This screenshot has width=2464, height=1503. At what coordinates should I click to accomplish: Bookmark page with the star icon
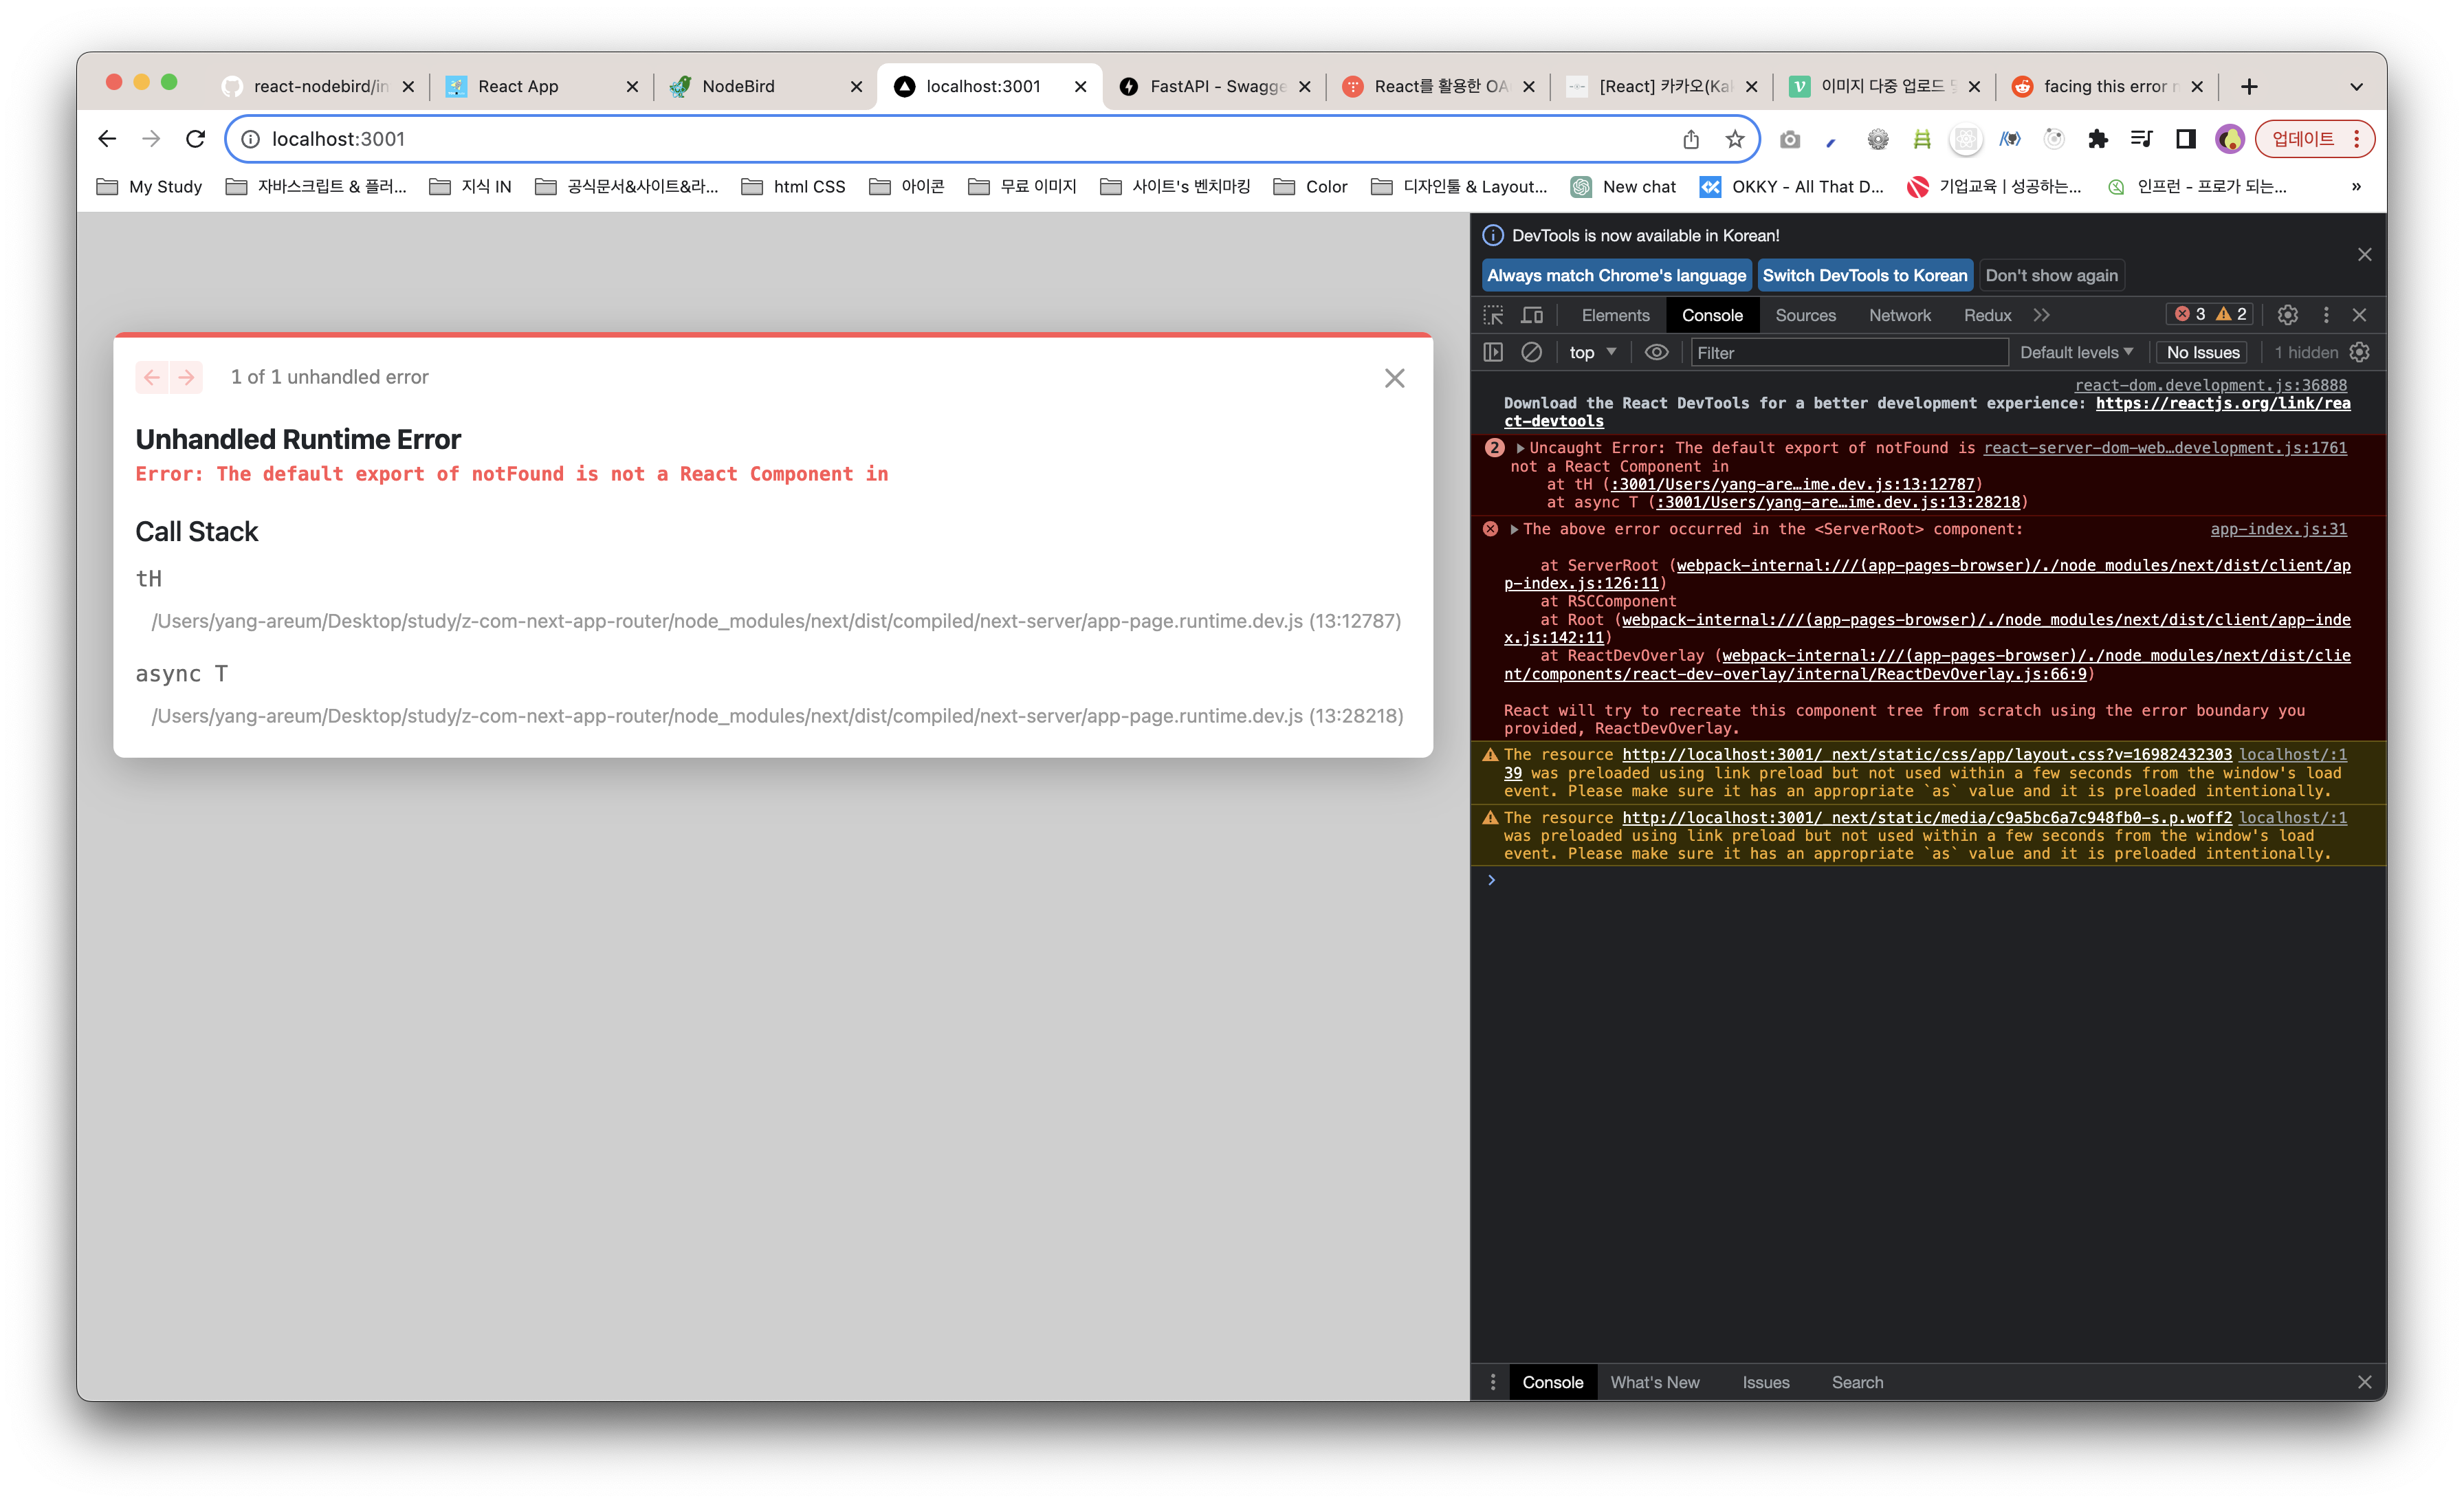1735,139
